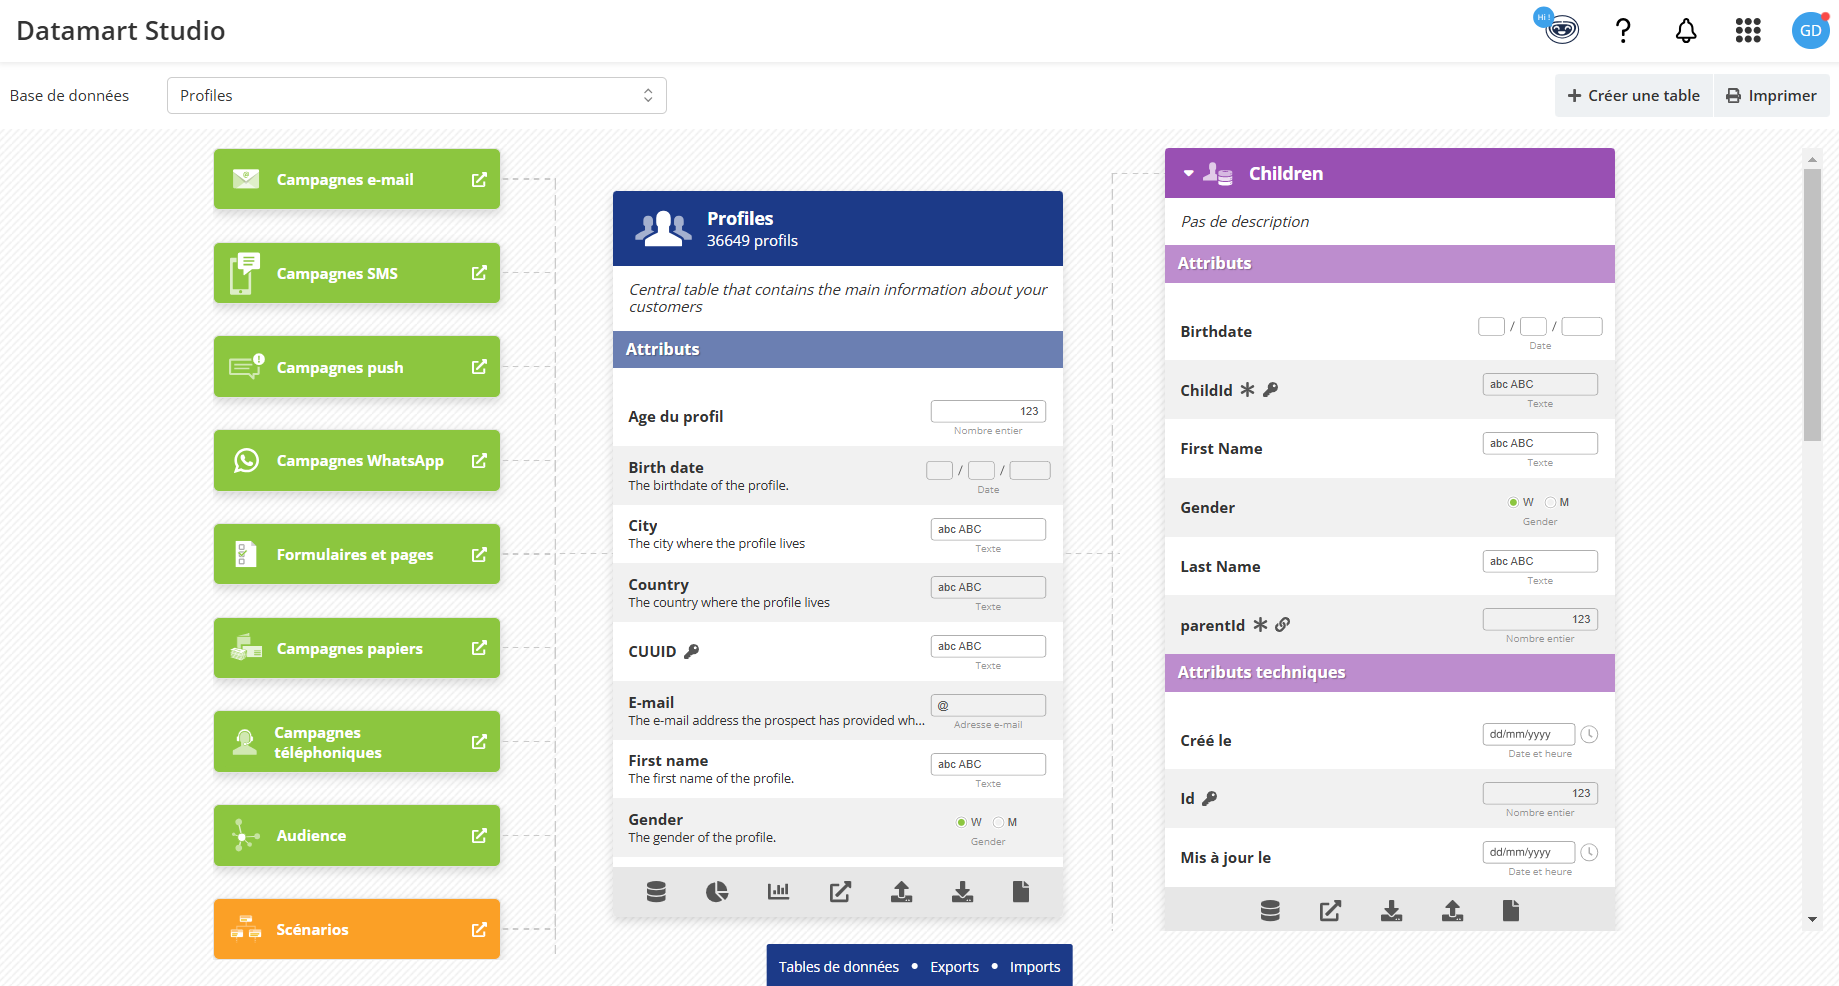Image resolution: width=1839 pixels, height=986 pixels.
Task: Click the vertical scrollbar thumb
Action: [x=1812, y=304]
